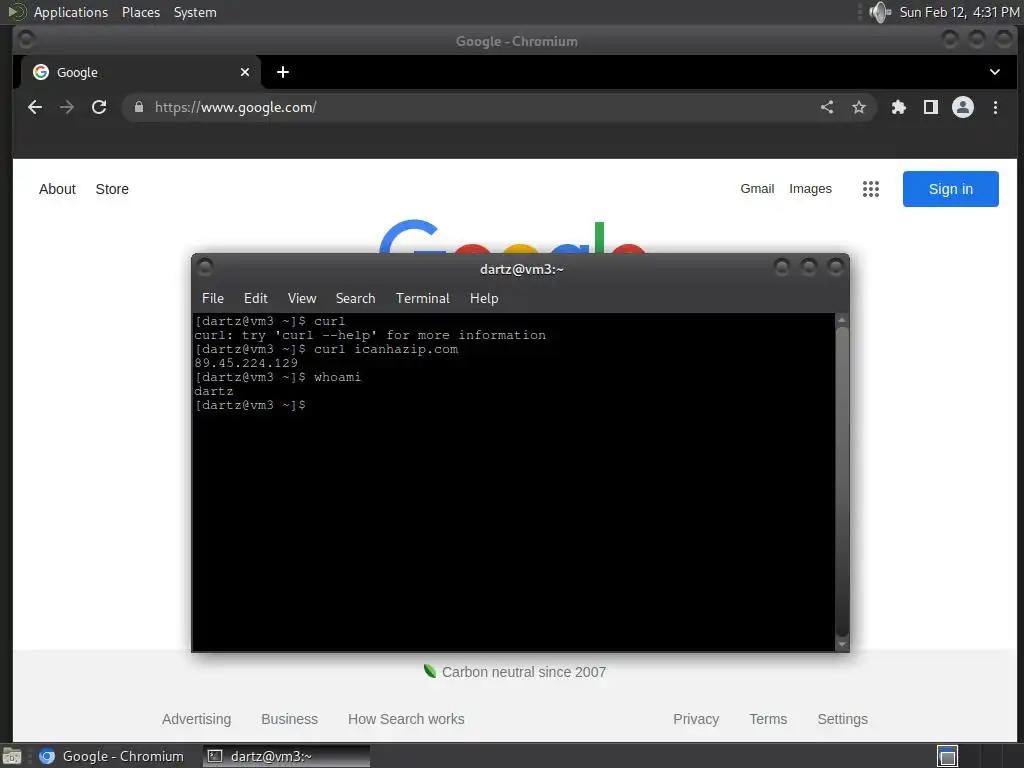The width and height of the screenshot is (1024, 768).
Task: Open Google apps grid
Action: click(871, 189)
